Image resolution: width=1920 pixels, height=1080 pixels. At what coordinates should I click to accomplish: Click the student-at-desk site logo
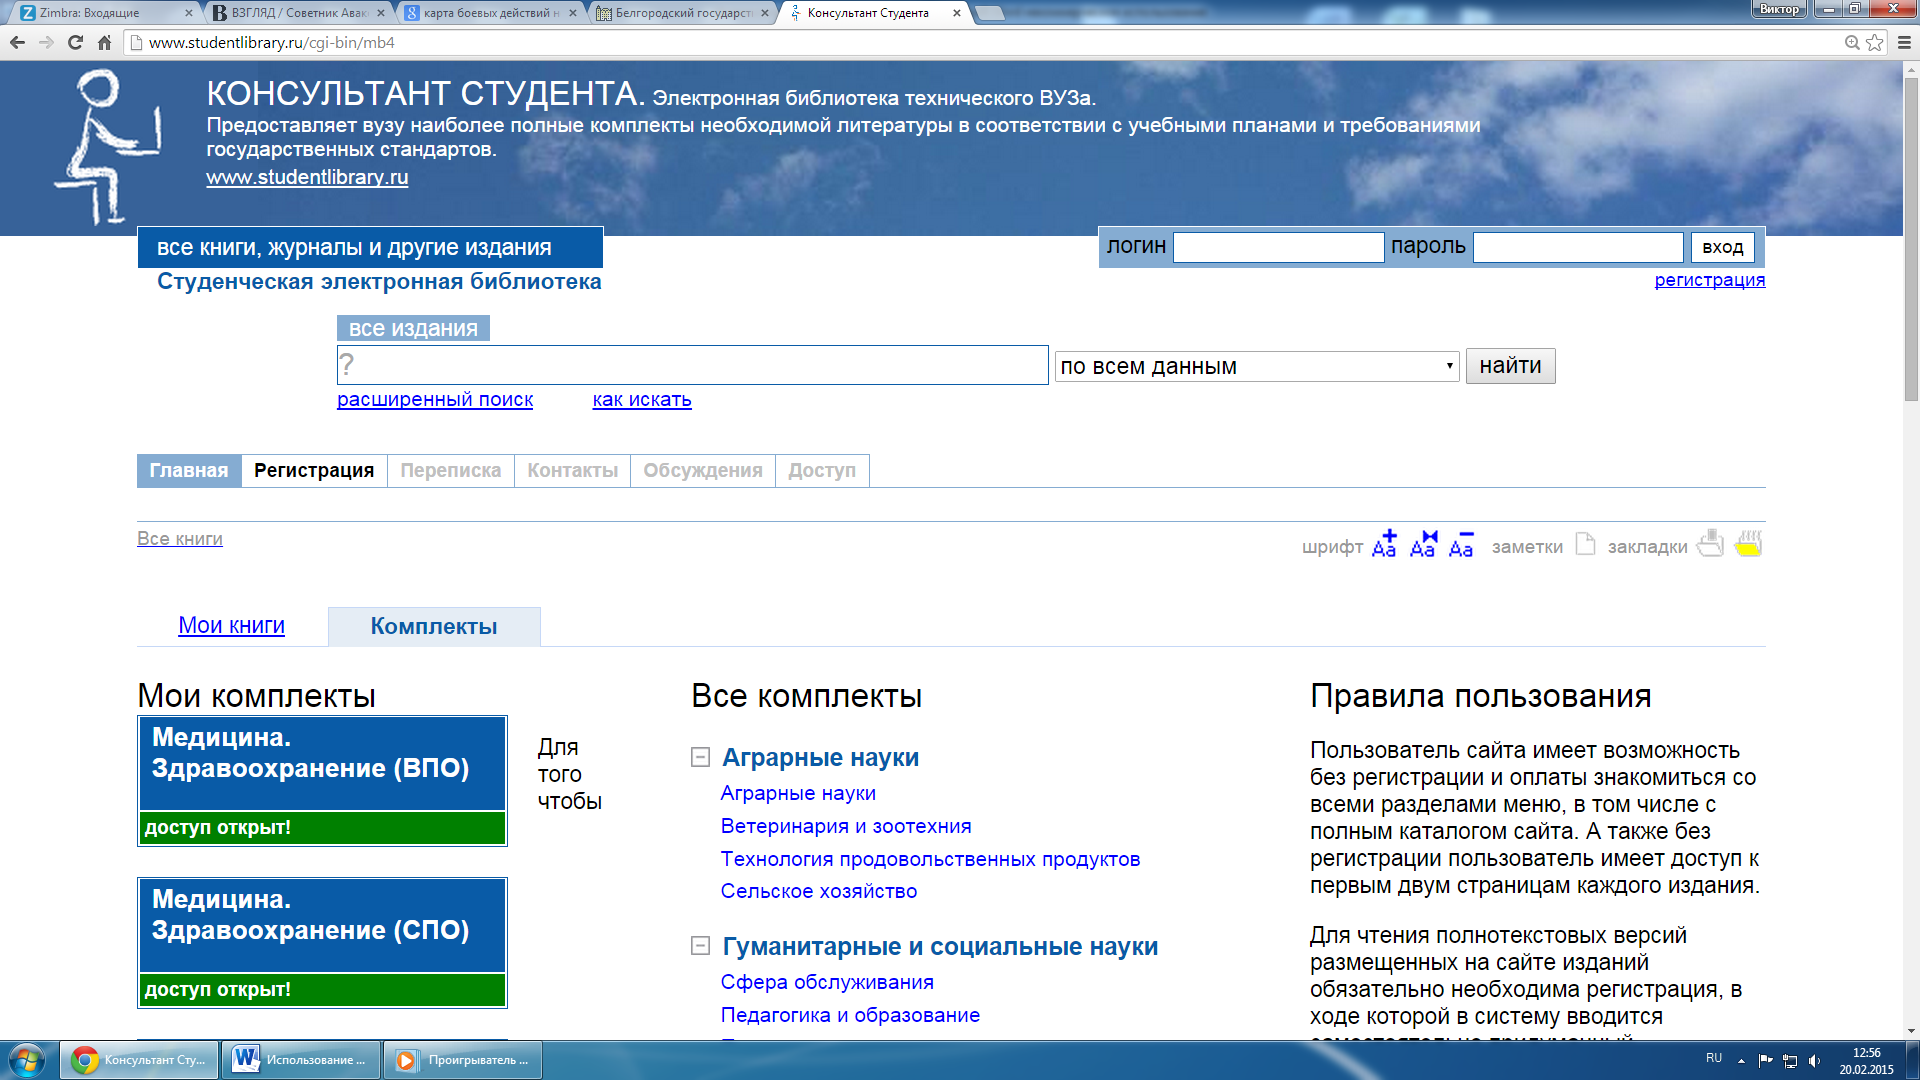pos(107,146)
